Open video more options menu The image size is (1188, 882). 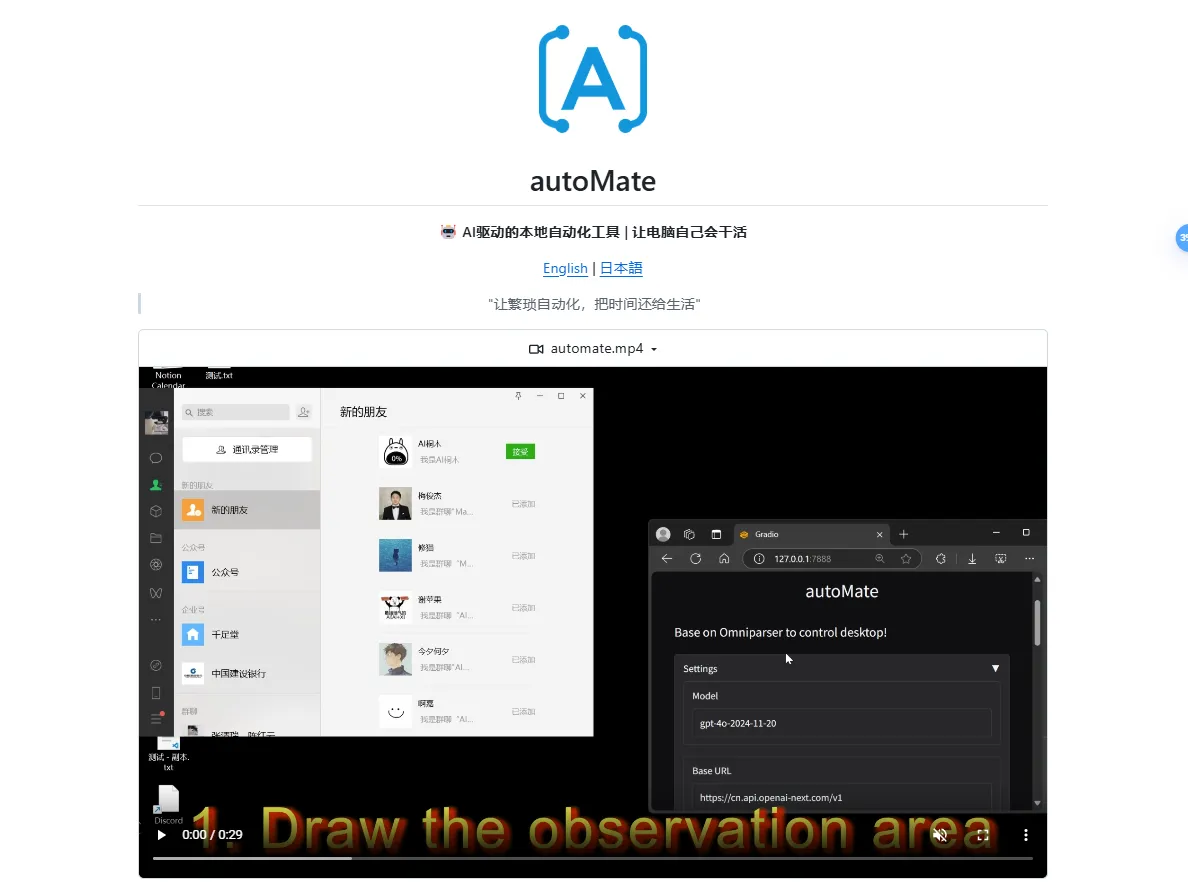click(1026, 835)
